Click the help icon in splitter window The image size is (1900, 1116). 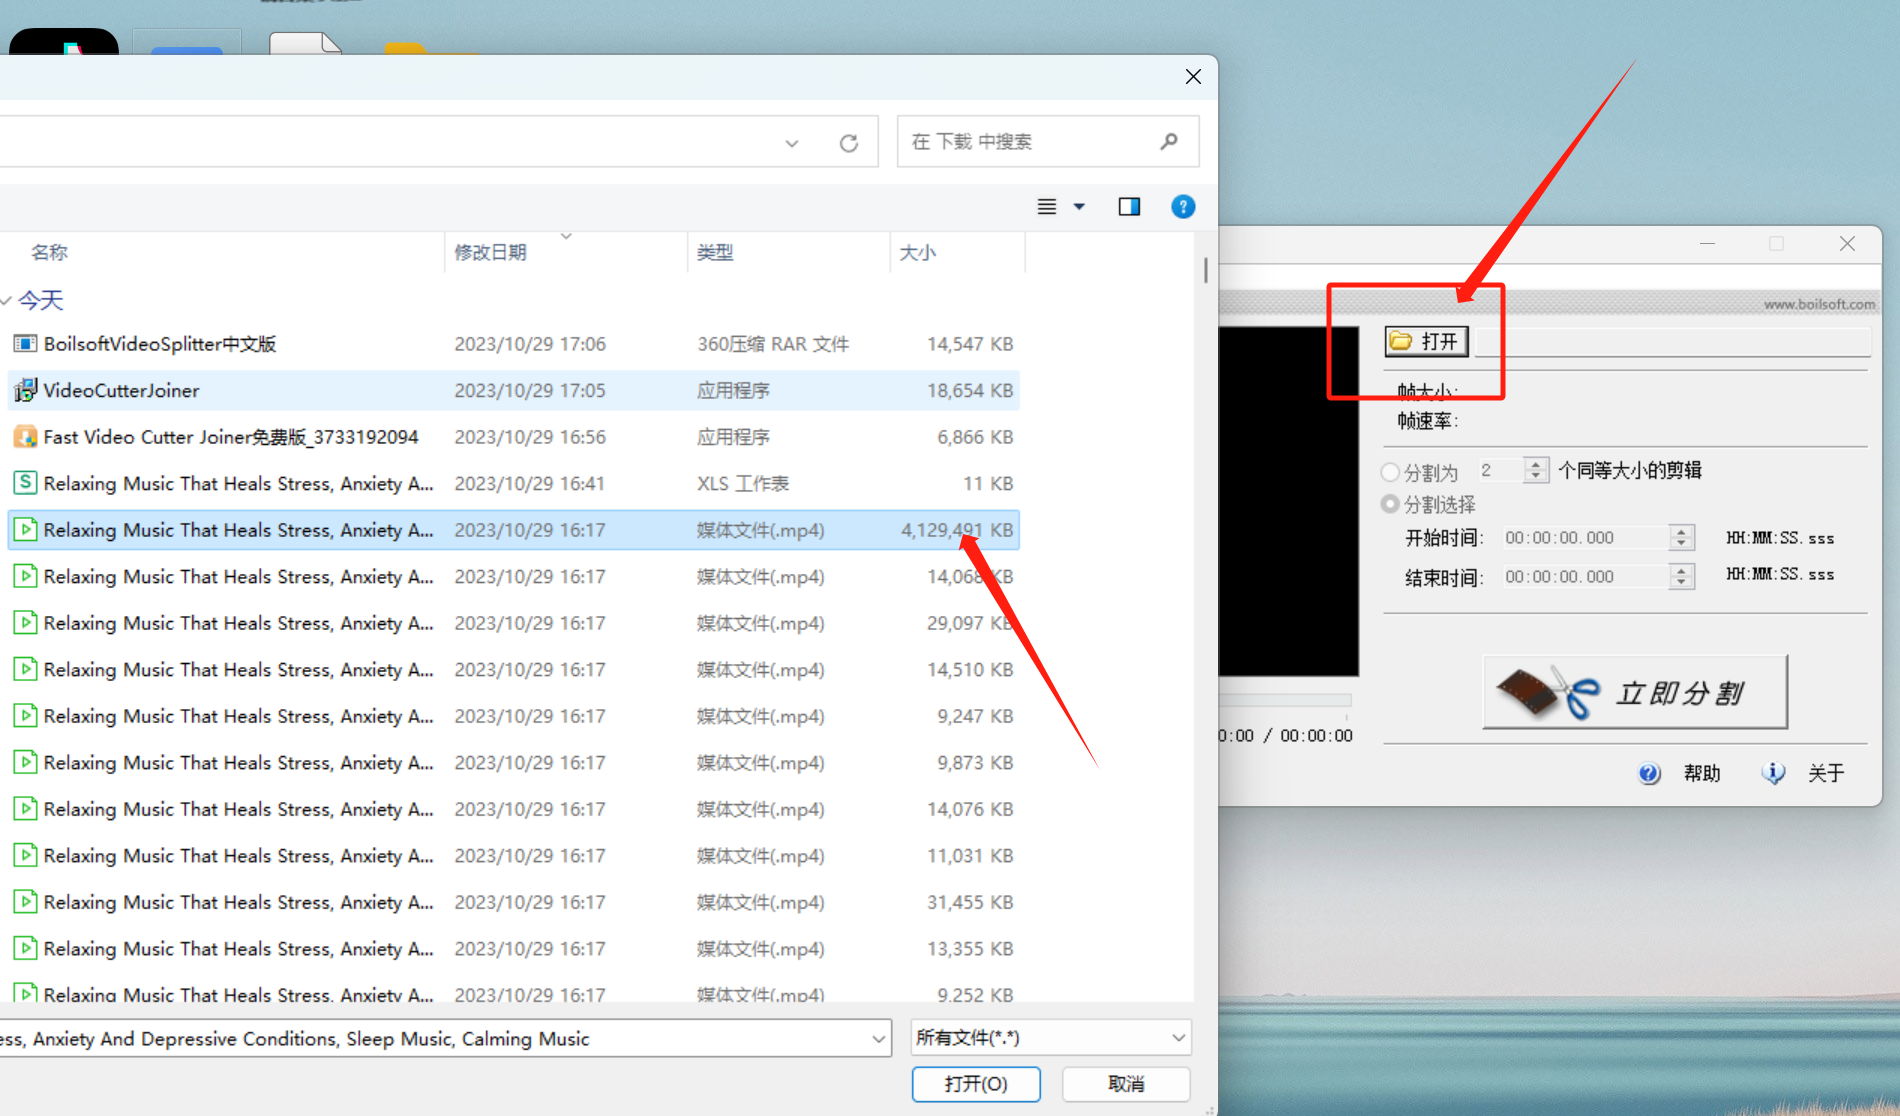tap(1649, 773)
